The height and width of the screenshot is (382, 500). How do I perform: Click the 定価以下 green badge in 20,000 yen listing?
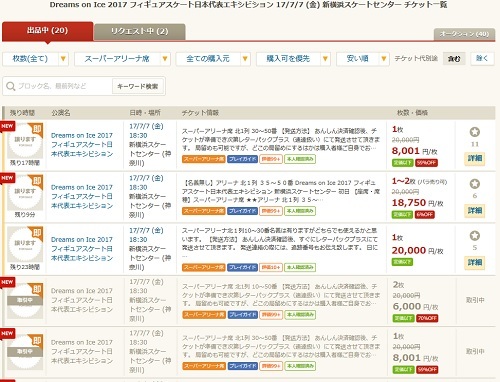click(x=402, y=262)
